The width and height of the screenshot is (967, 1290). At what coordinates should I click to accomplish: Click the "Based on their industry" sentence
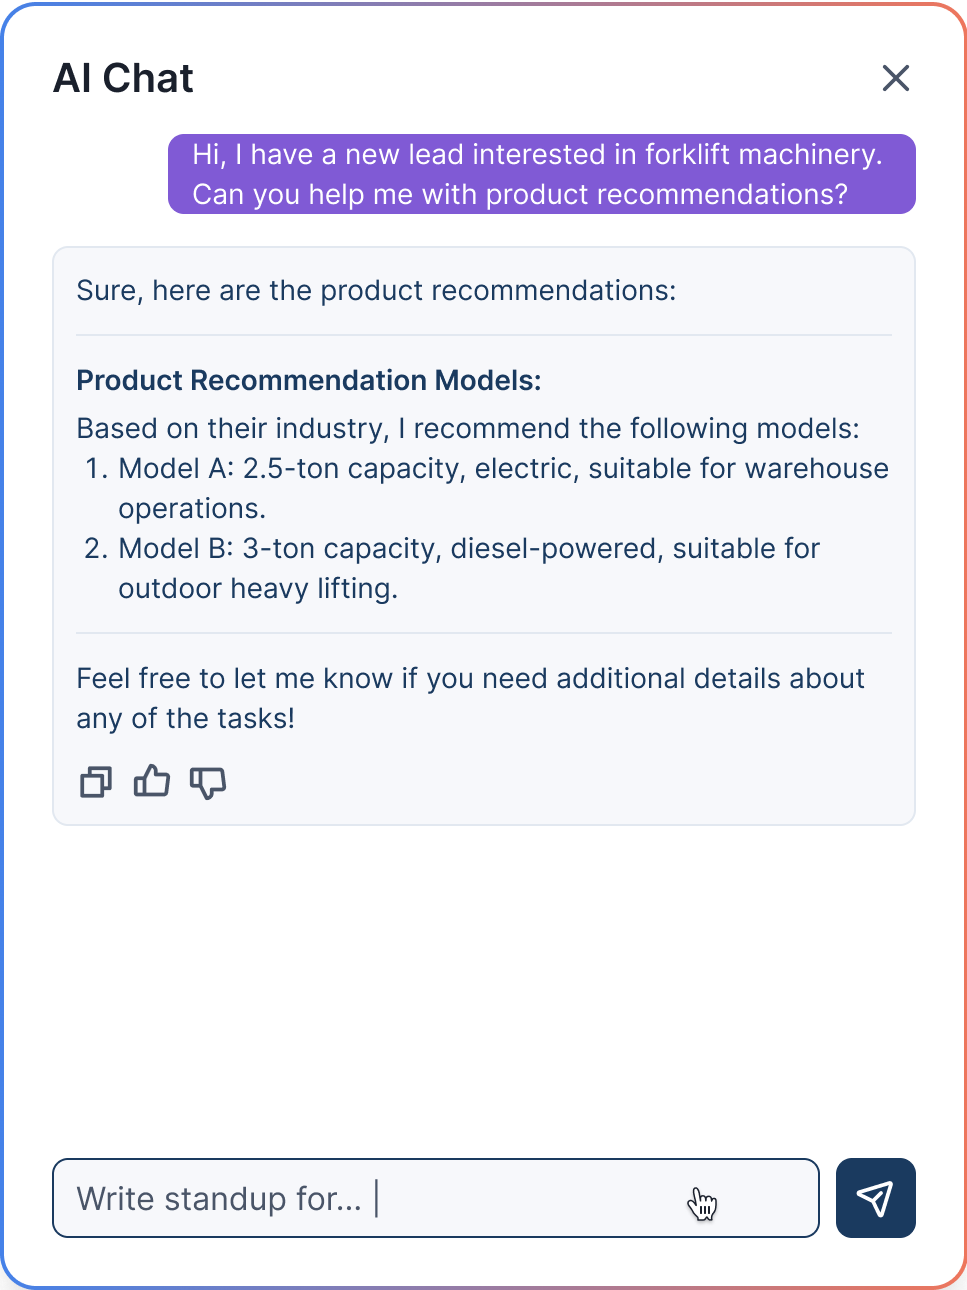click(x=467, y=429)
